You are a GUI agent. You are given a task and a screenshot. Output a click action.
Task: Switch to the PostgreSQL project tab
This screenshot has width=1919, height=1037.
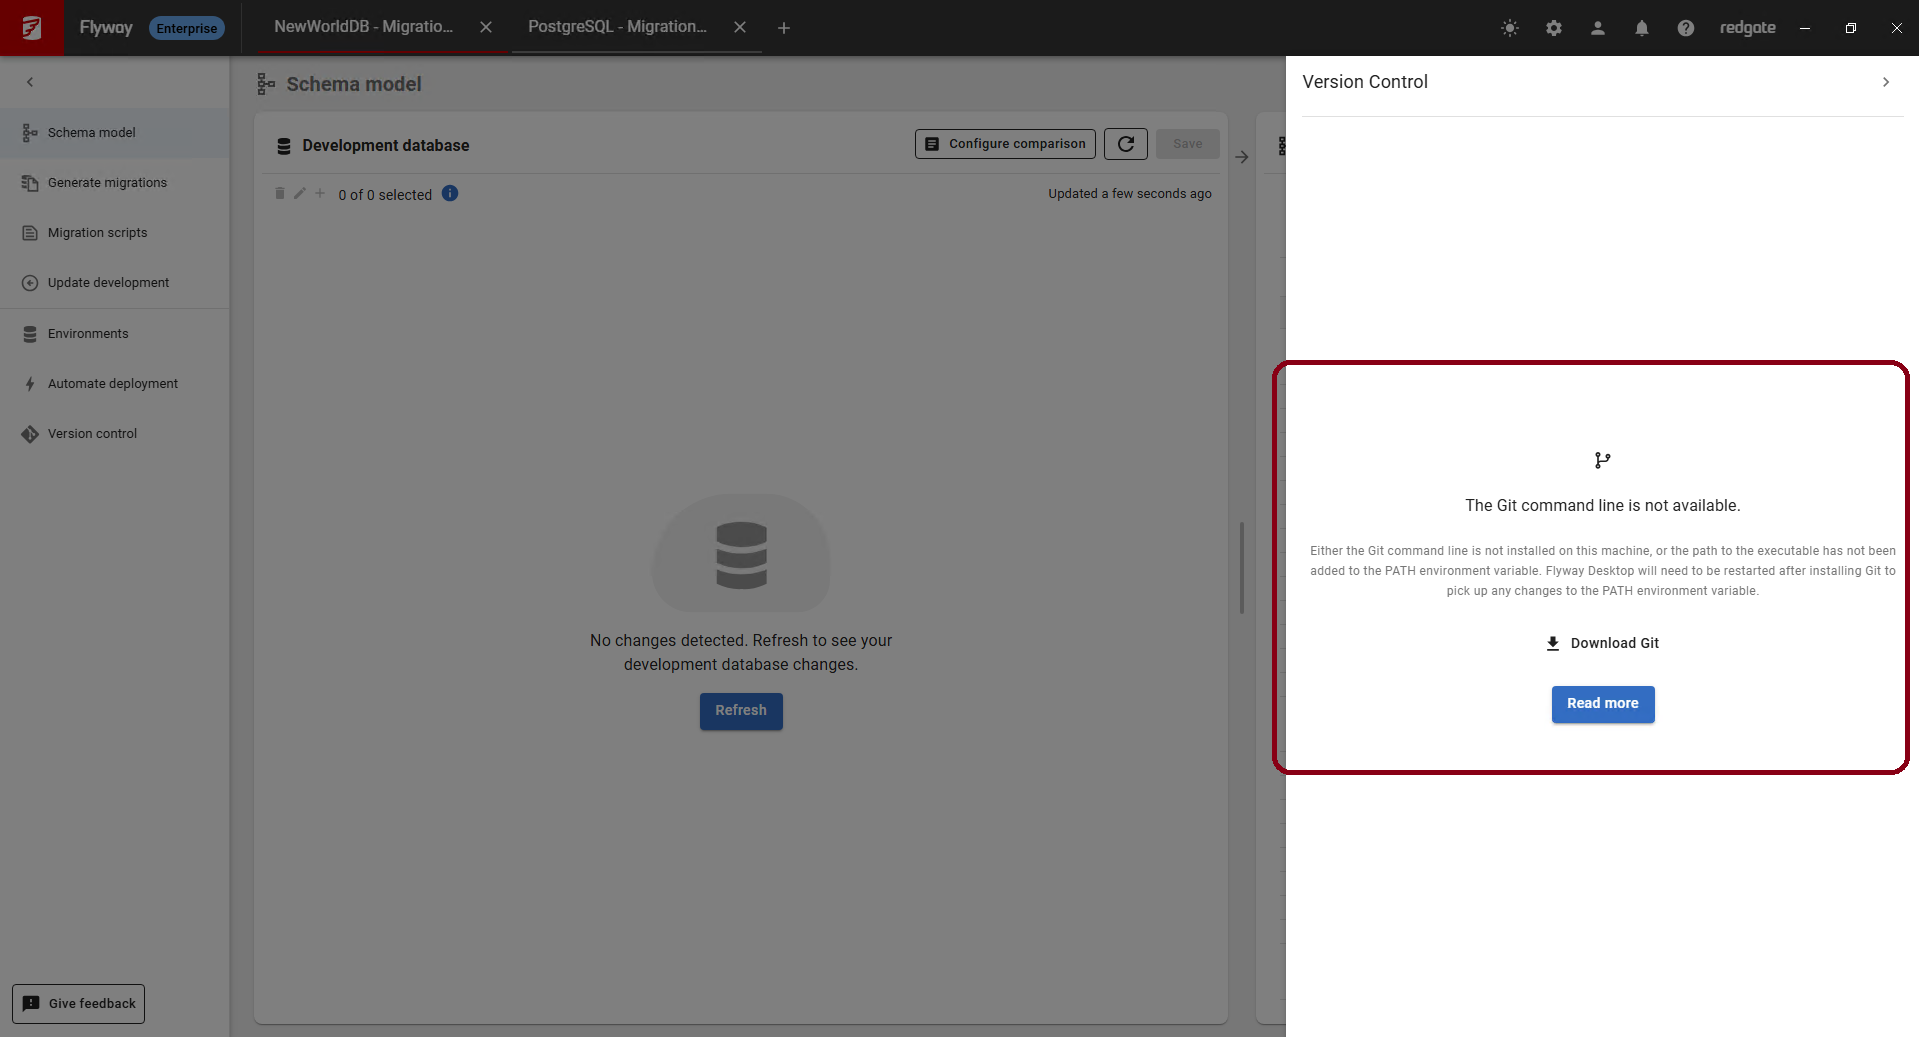(617, 27)
